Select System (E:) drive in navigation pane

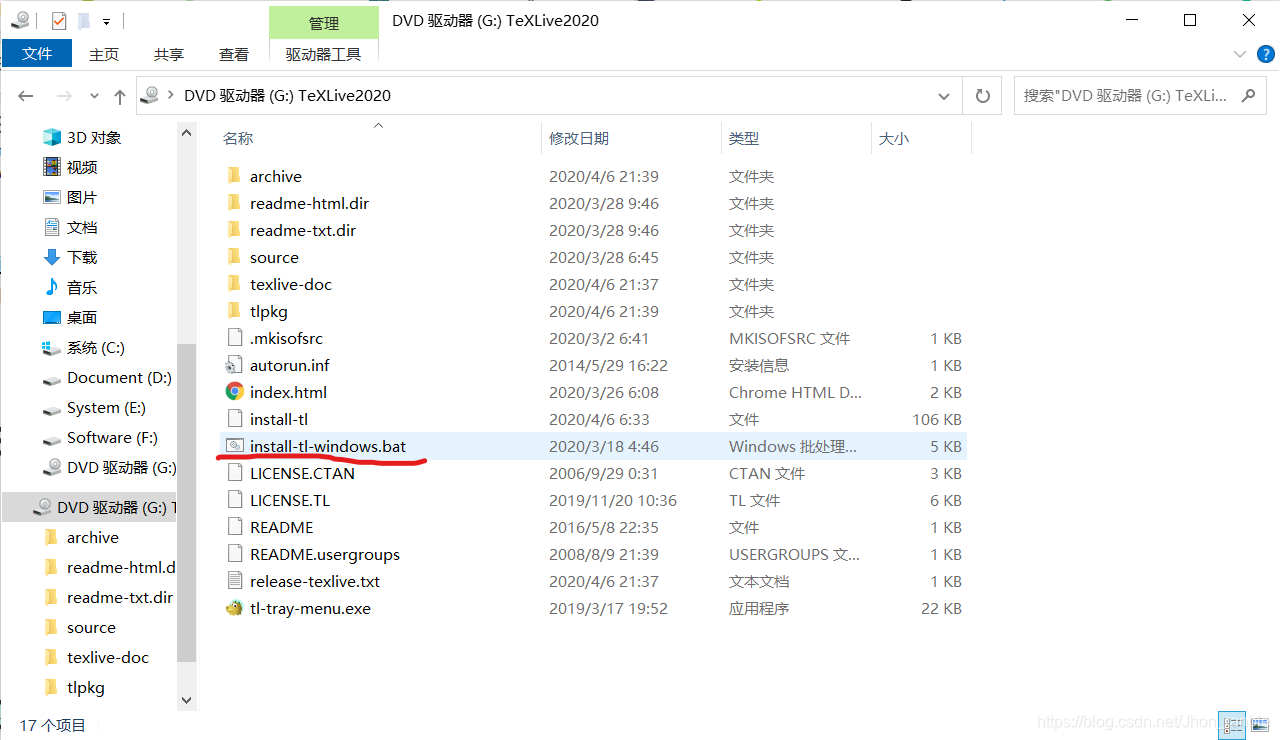point(106,407)
